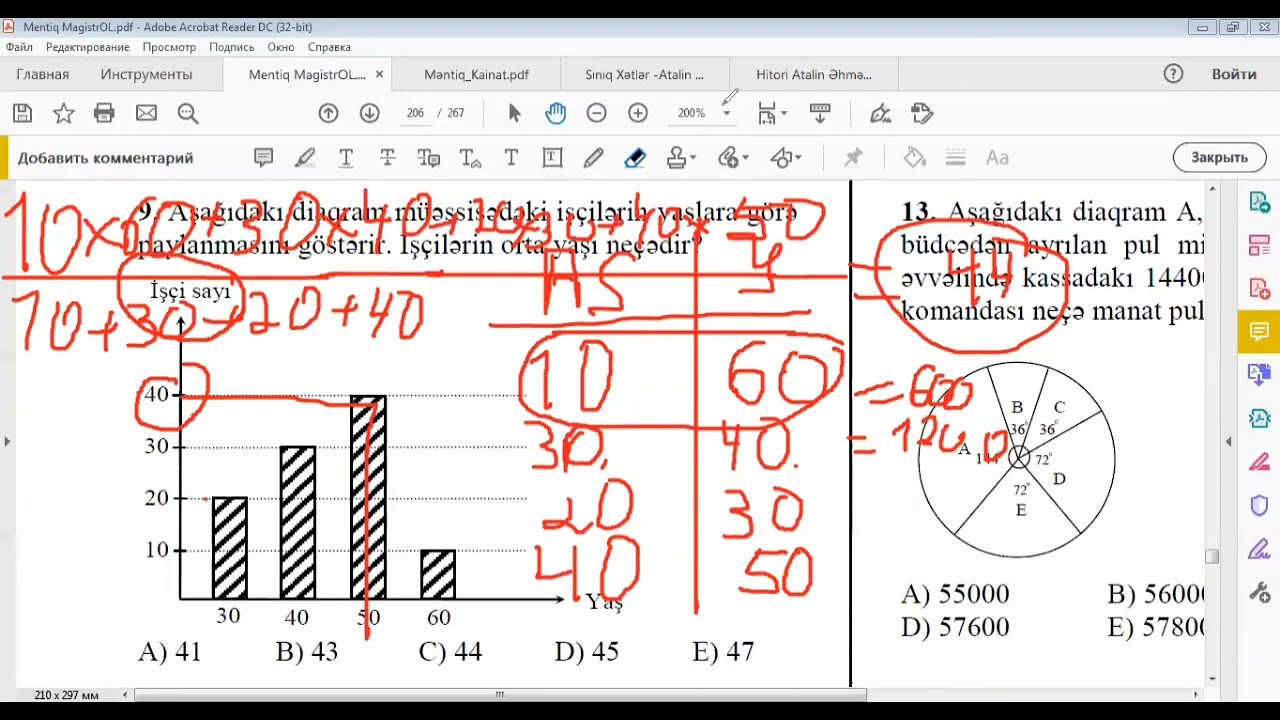Image resolution: width=1280 pixels, height=720 pixels.
Task: Open the yellow Comment sidebar tool
Action: click(1259, 331)
